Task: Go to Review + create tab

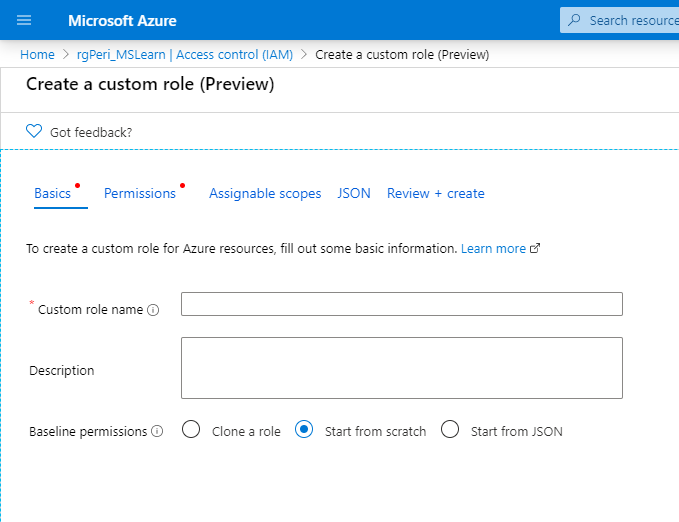Action: 436,194
